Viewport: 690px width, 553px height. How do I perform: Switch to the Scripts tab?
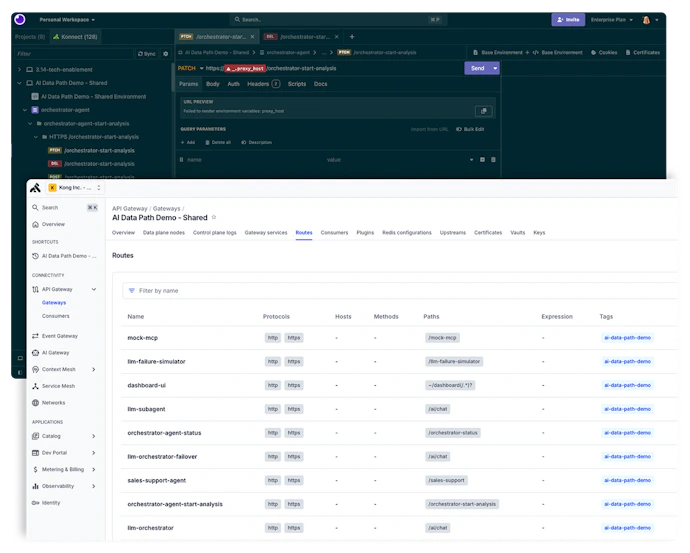pos(297,84)
